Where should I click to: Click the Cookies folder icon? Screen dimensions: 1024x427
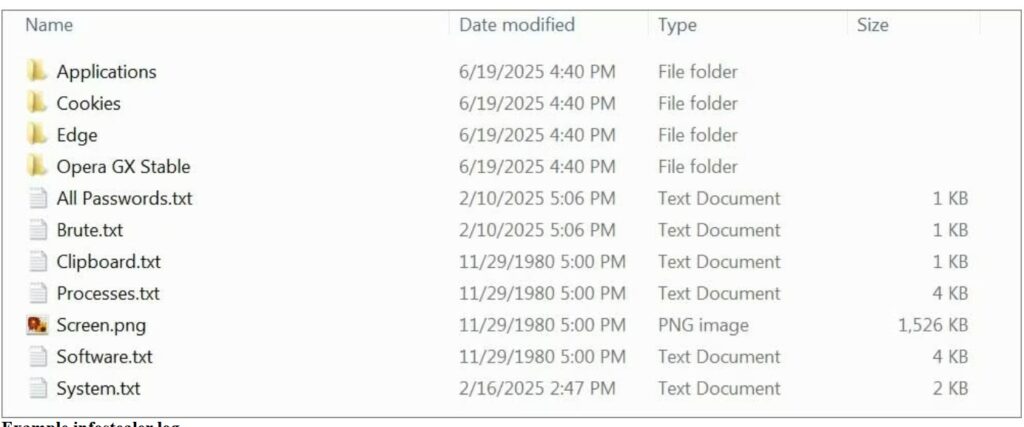coord(37,103)
